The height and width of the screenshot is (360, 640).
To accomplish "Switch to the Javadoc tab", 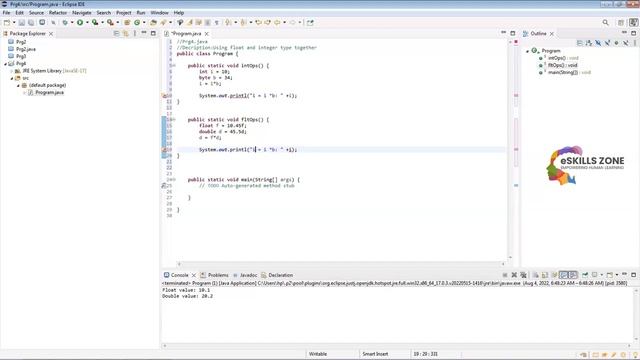I will click(245, 275).
